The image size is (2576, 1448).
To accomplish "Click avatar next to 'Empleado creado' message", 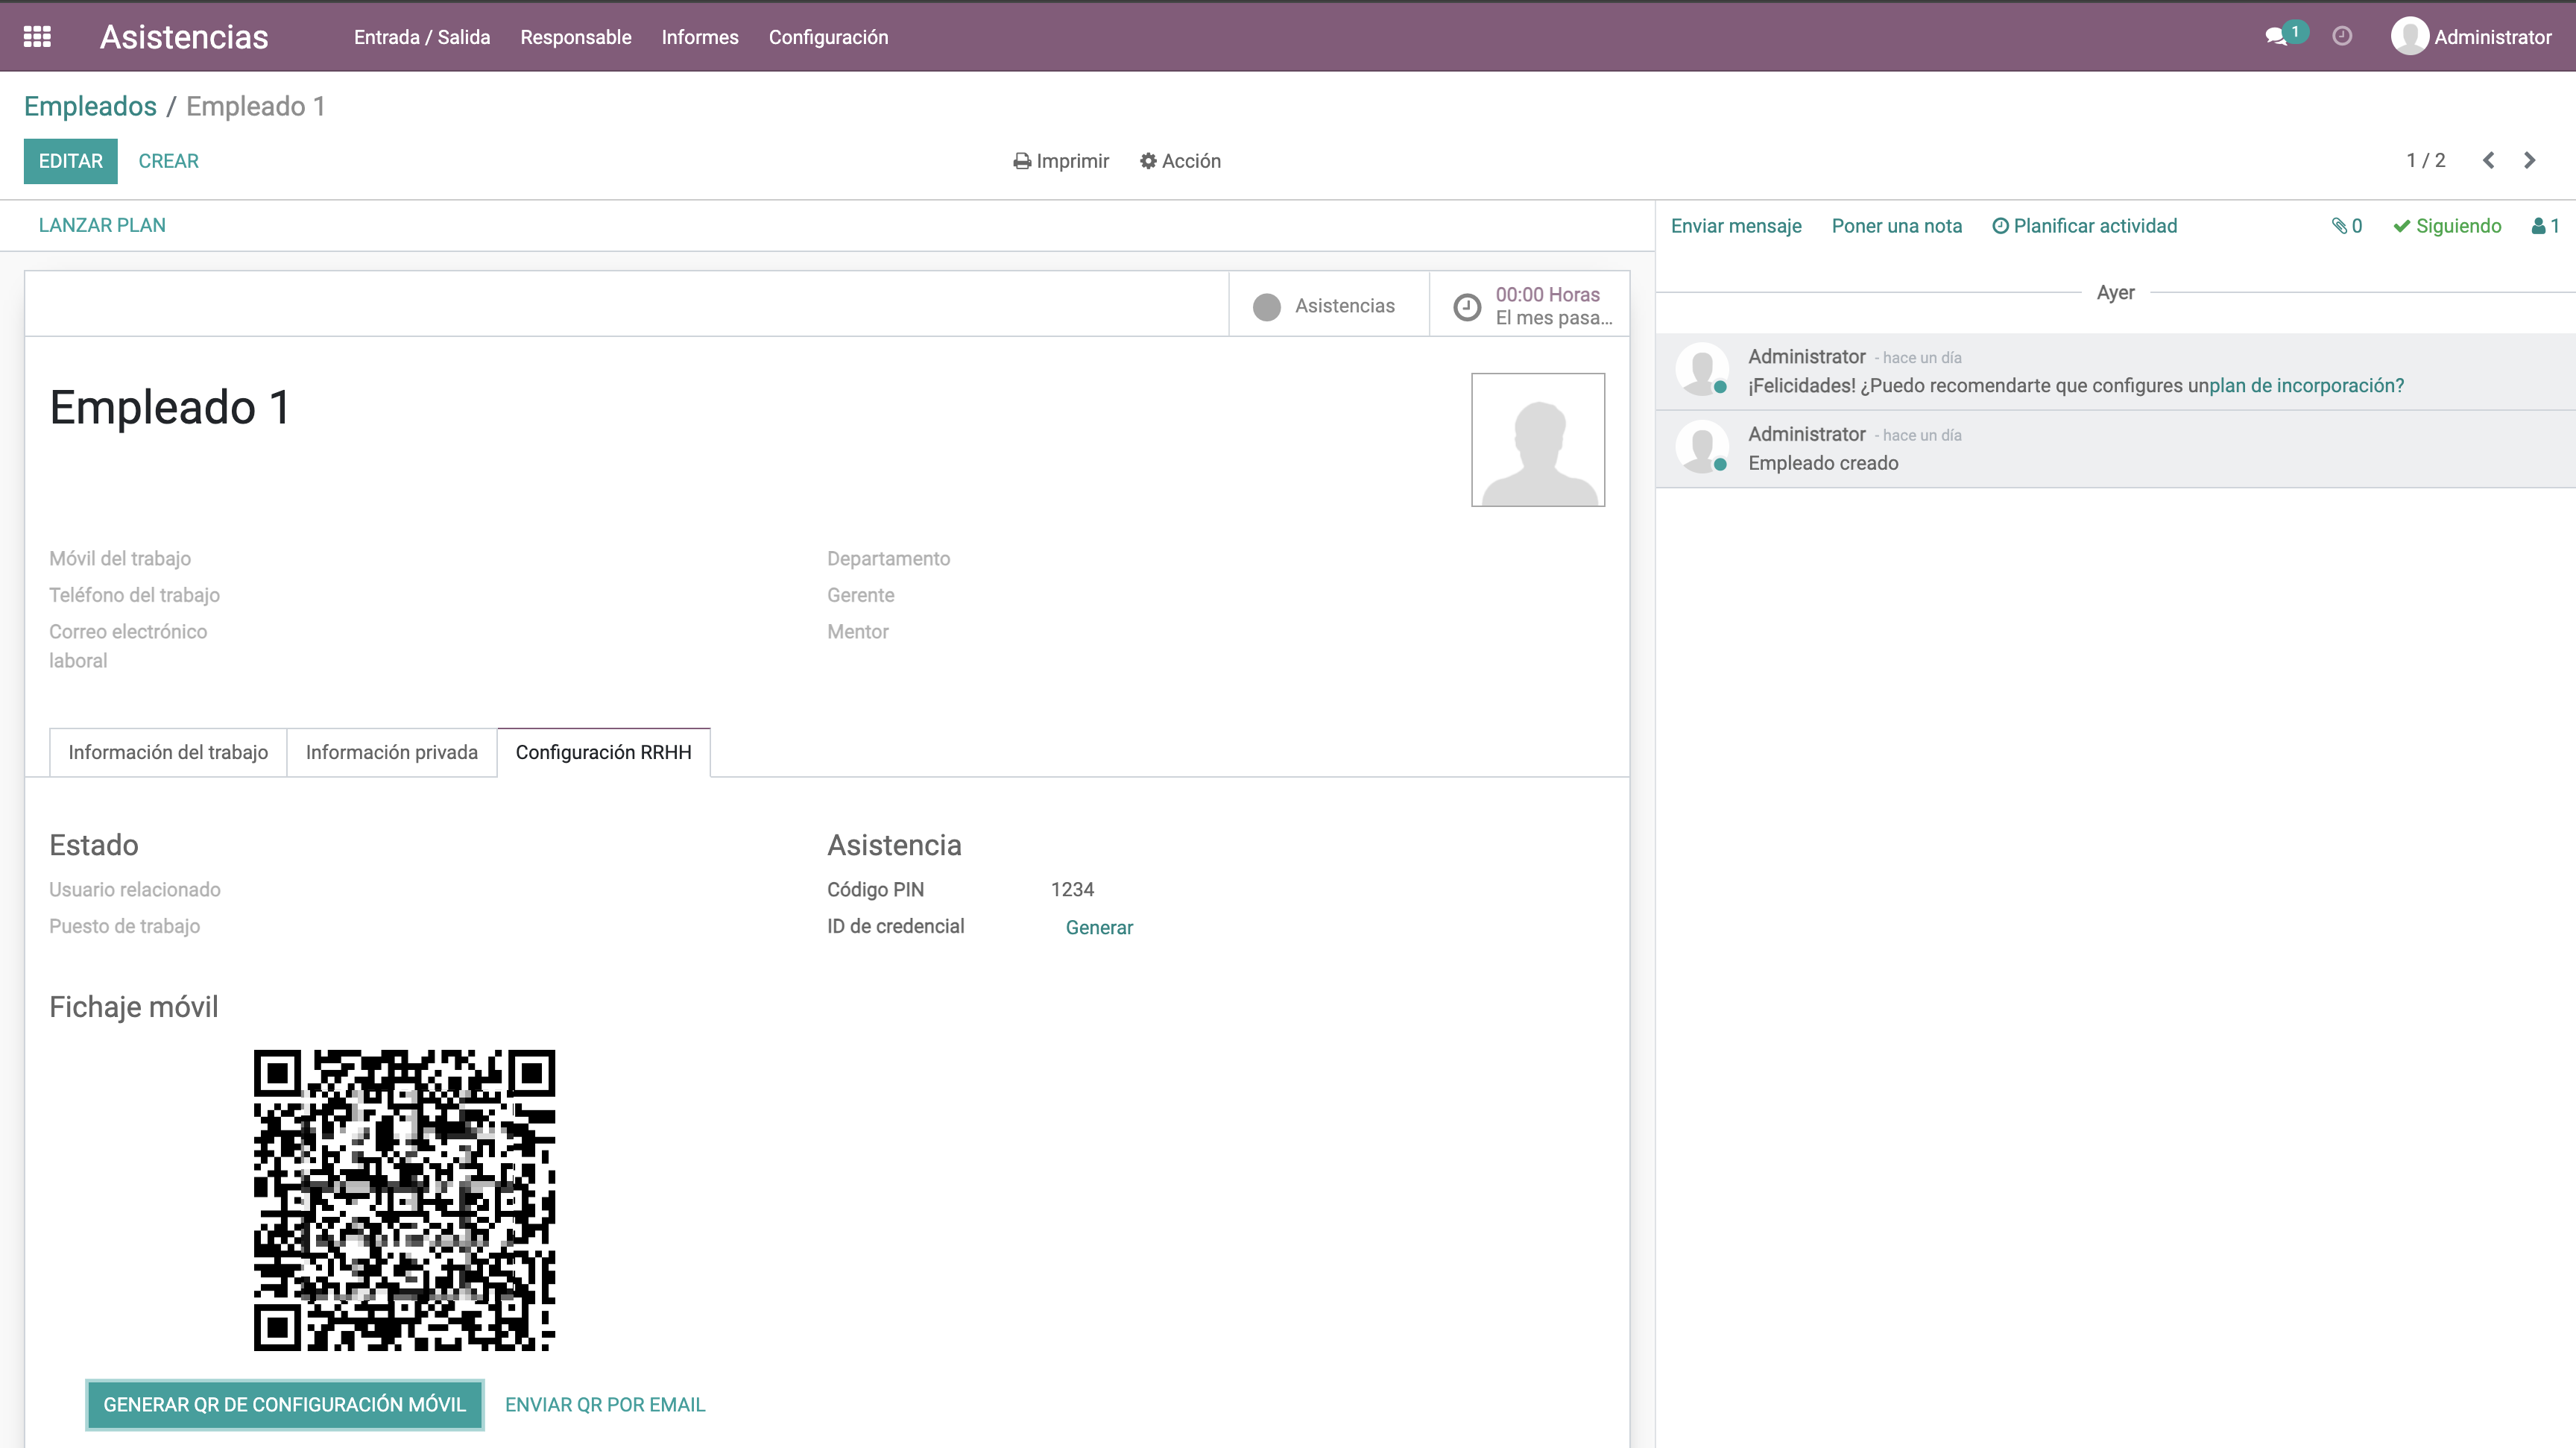I will pyautogui.click(x=1702, y=448).
